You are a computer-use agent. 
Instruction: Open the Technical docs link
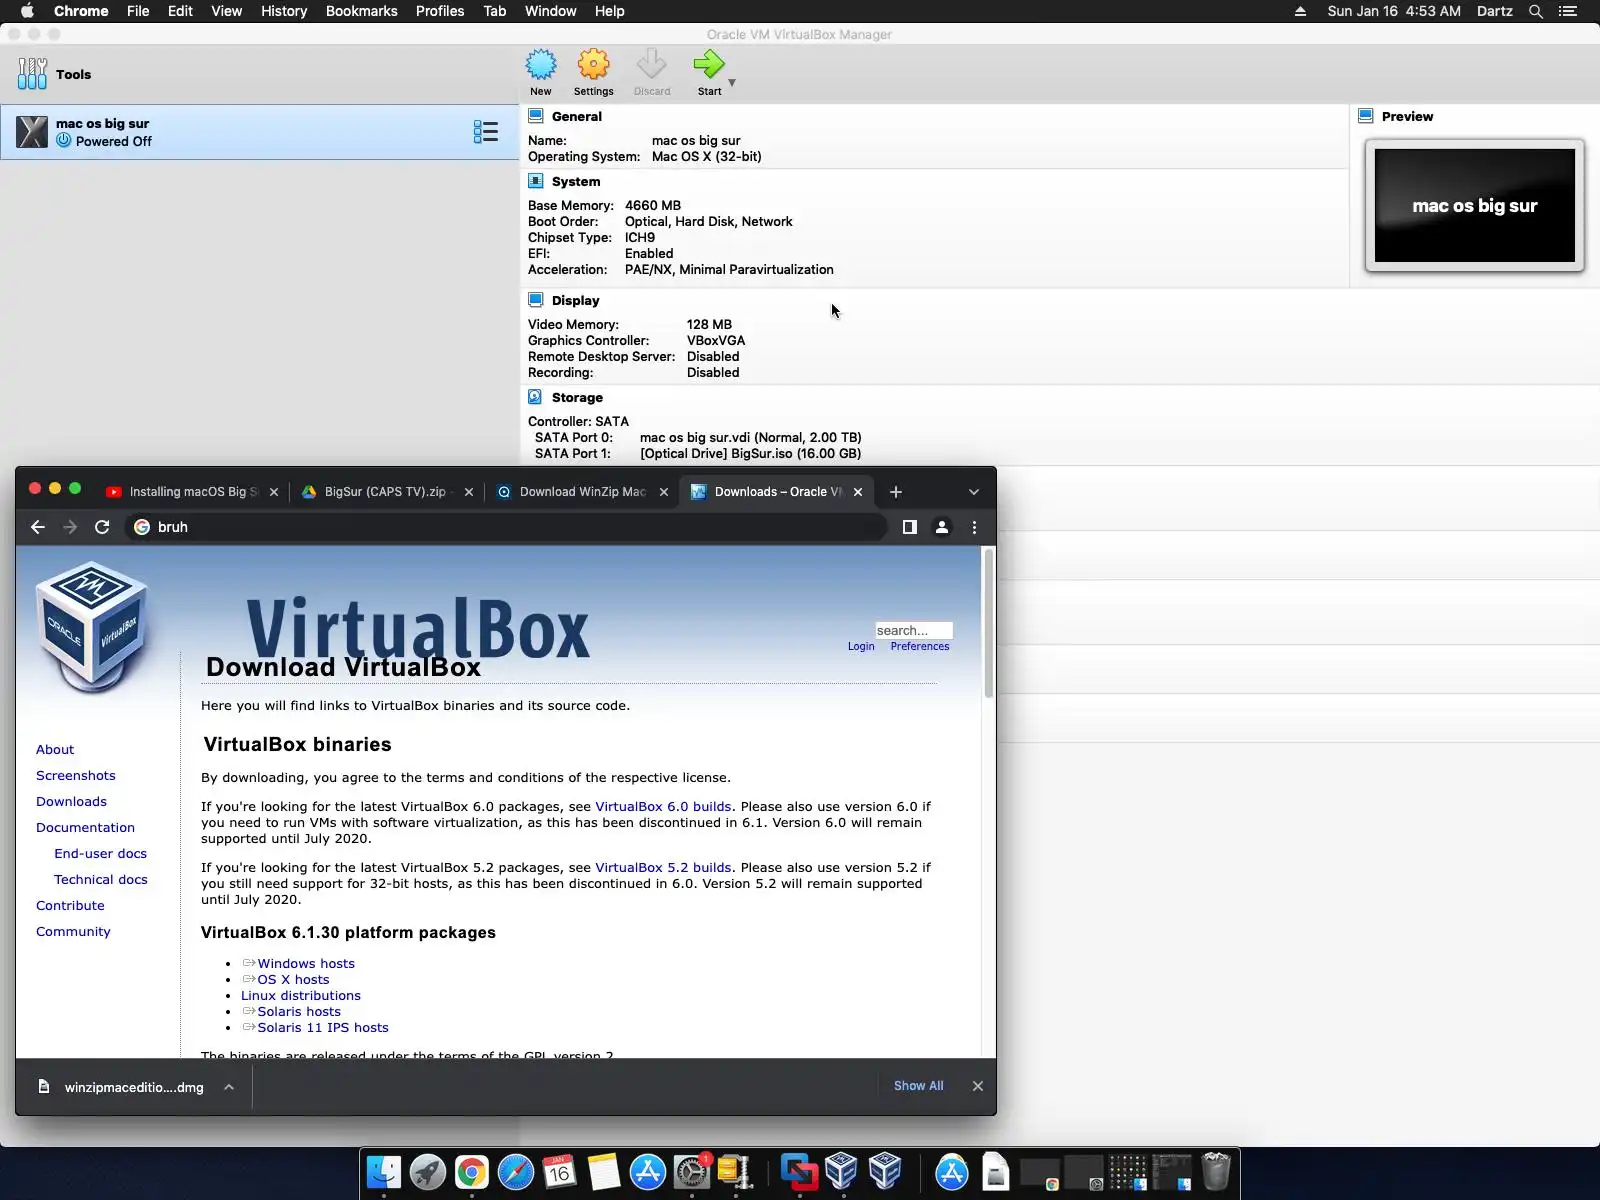(101, 880)
